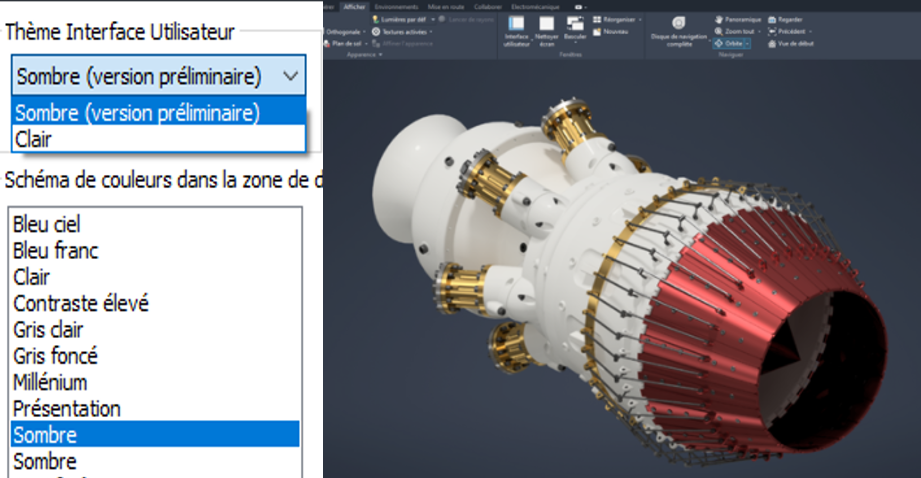
Task: Expand the Apparence panel arrow
Action: point(381,55)
